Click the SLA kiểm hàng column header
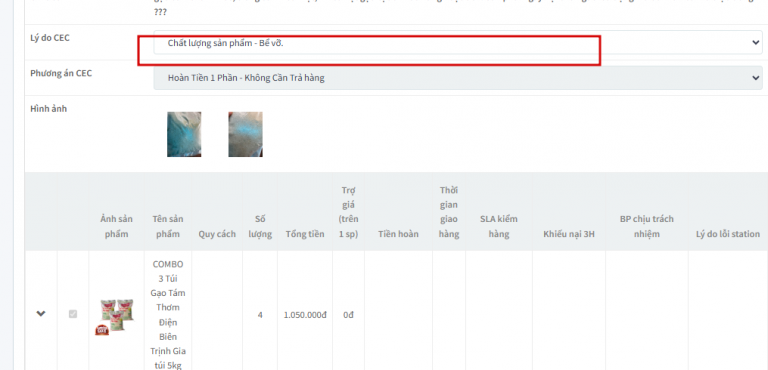Screen dimensions: 768x370 (499, 226)
